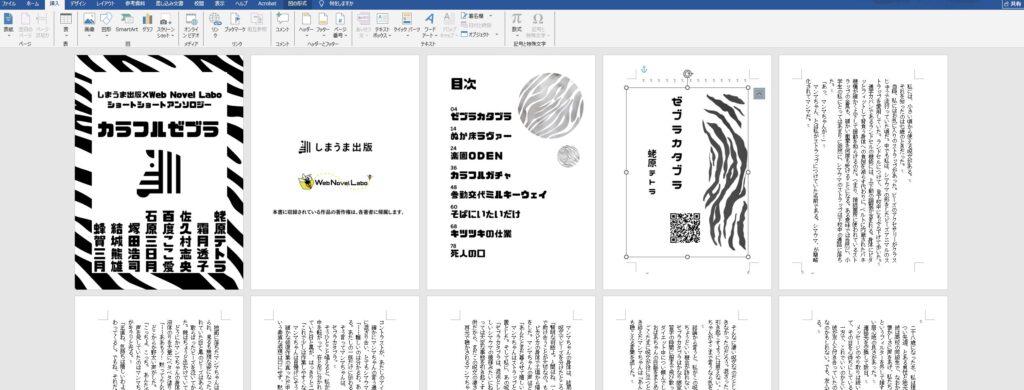Click the ぬか床ラヴァー contents entry

(481, 136)
